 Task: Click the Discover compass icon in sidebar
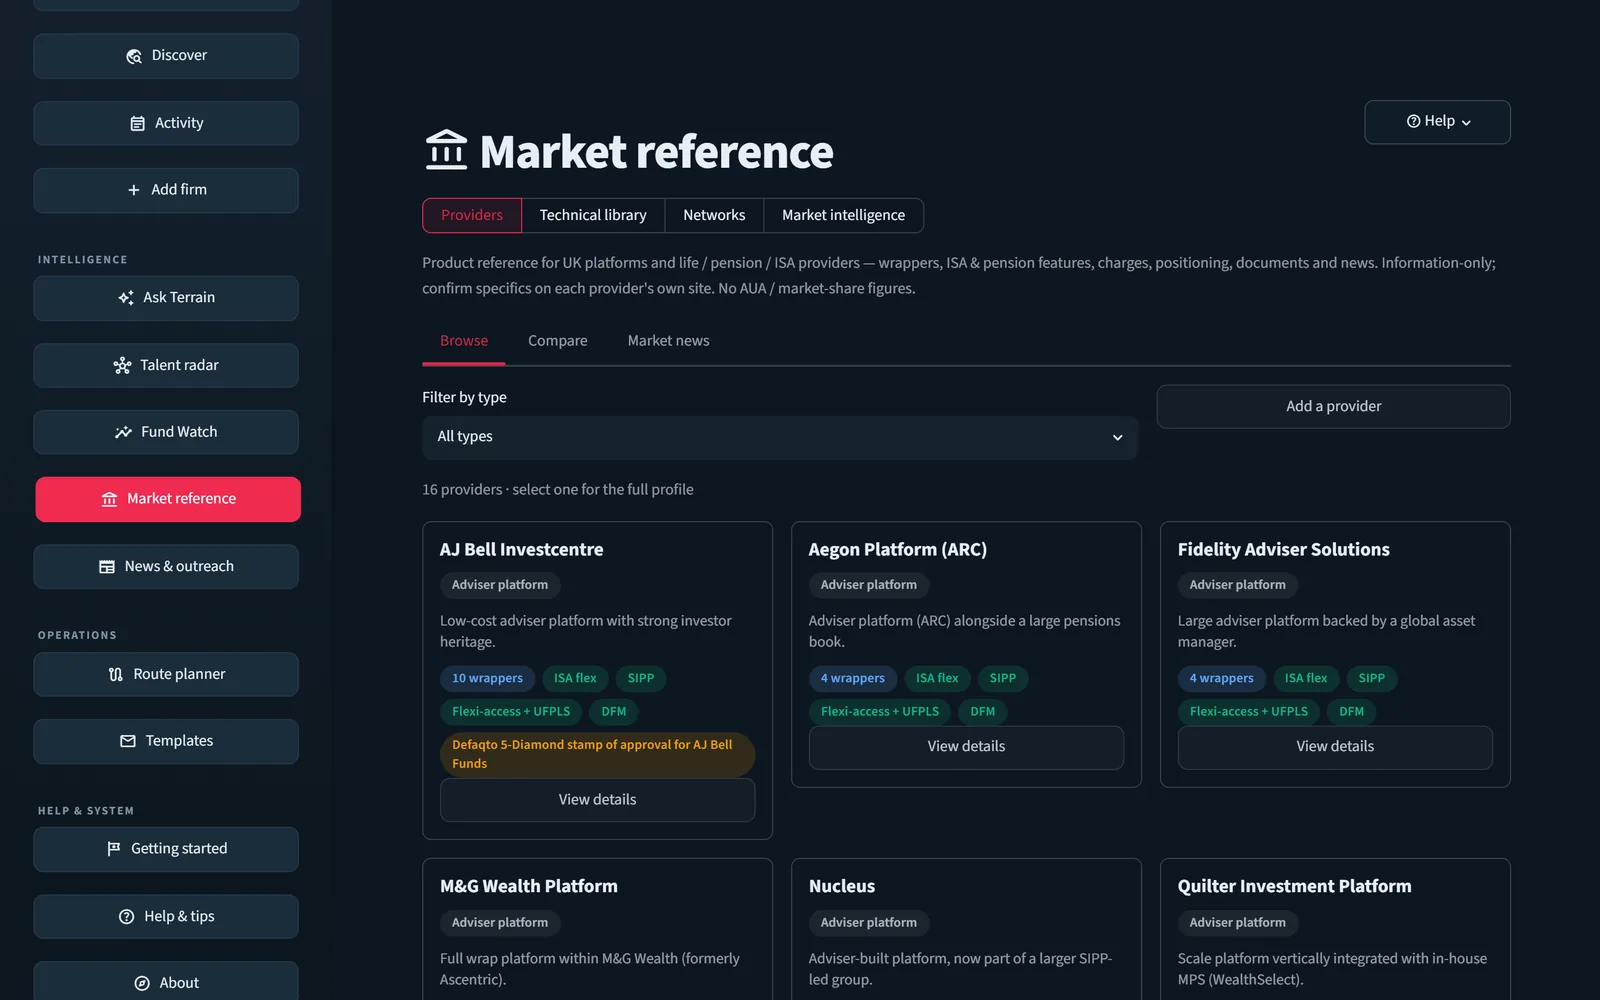click(134, 56)
